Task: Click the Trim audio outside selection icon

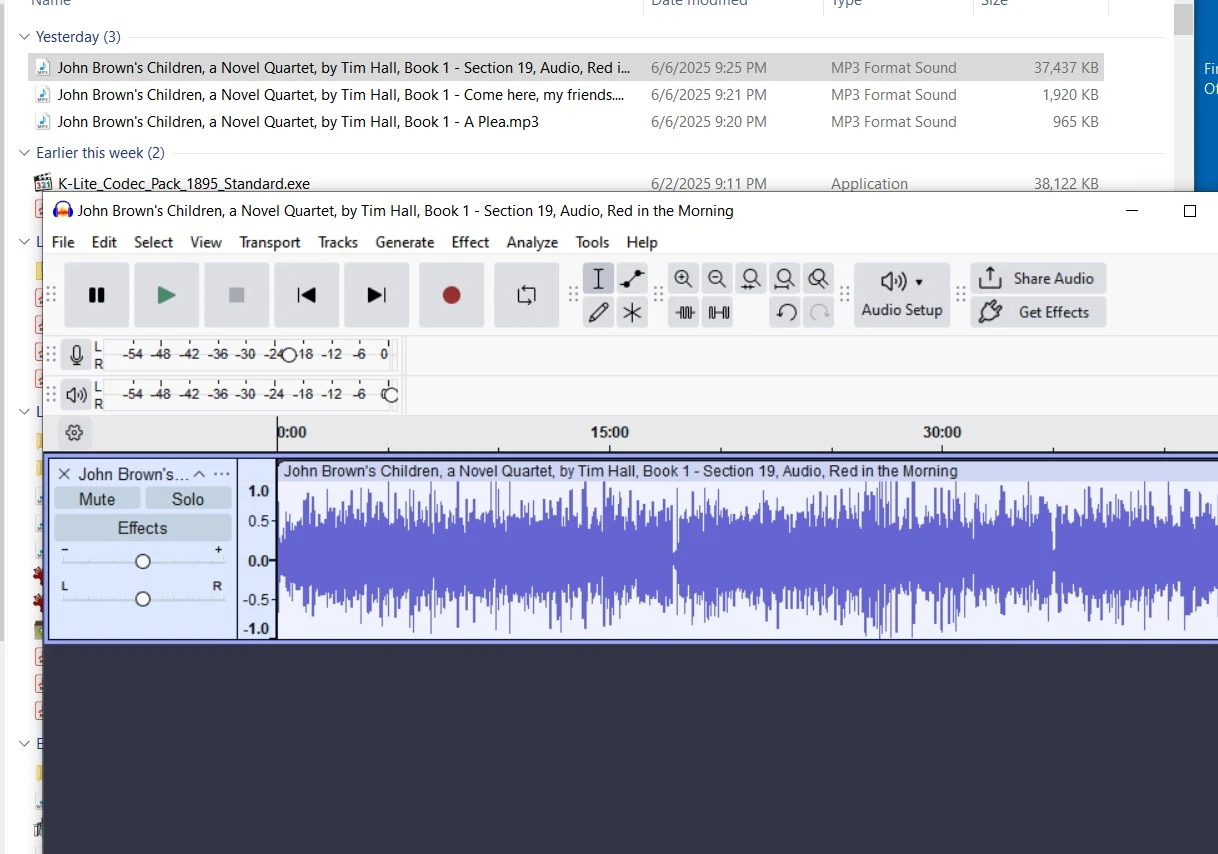Action: (x=685, y=312)
